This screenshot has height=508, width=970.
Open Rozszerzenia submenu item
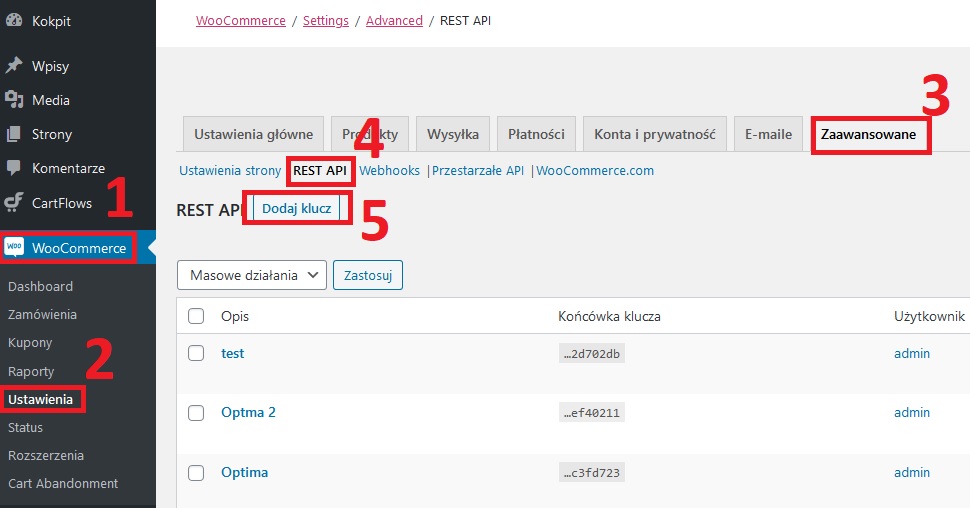point(46,455)
